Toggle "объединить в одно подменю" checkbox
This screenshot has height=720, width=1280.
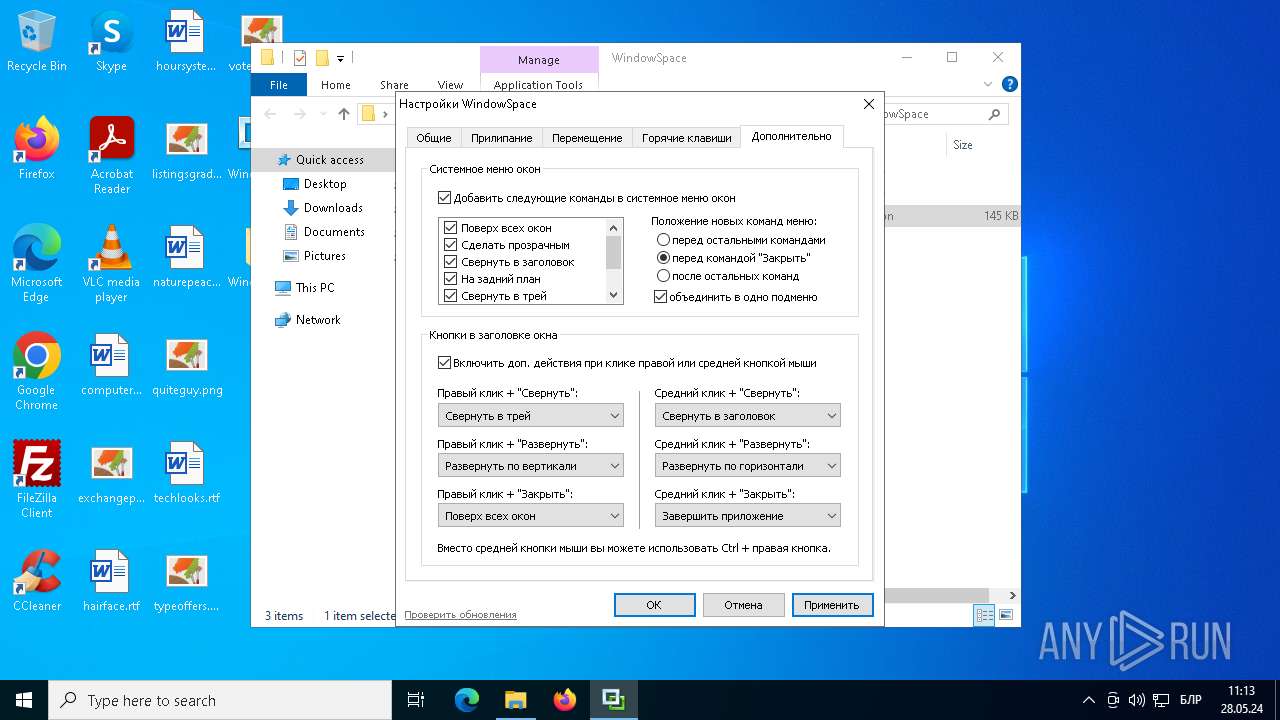point(660,297)
